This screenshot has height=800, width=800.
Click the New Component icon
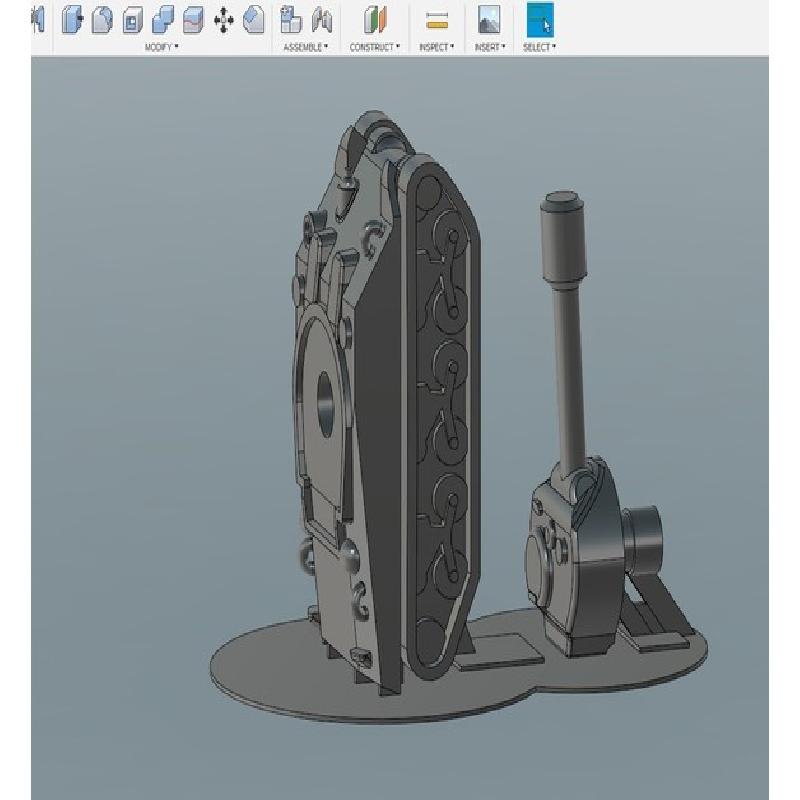(291, 20)
